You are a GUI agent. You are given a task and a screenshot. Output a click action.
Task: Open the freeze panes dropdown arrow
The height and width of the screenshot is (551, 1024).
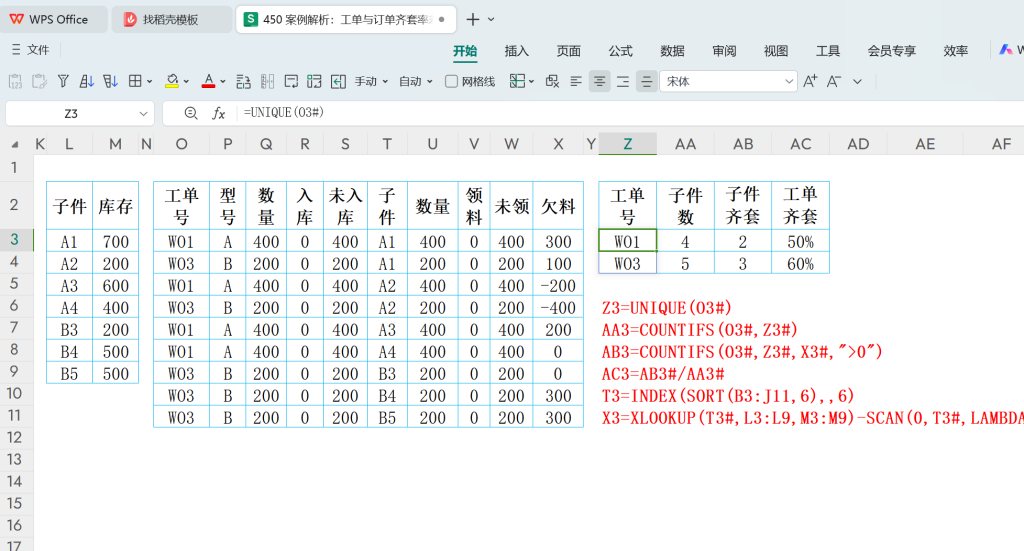[532, 82]
